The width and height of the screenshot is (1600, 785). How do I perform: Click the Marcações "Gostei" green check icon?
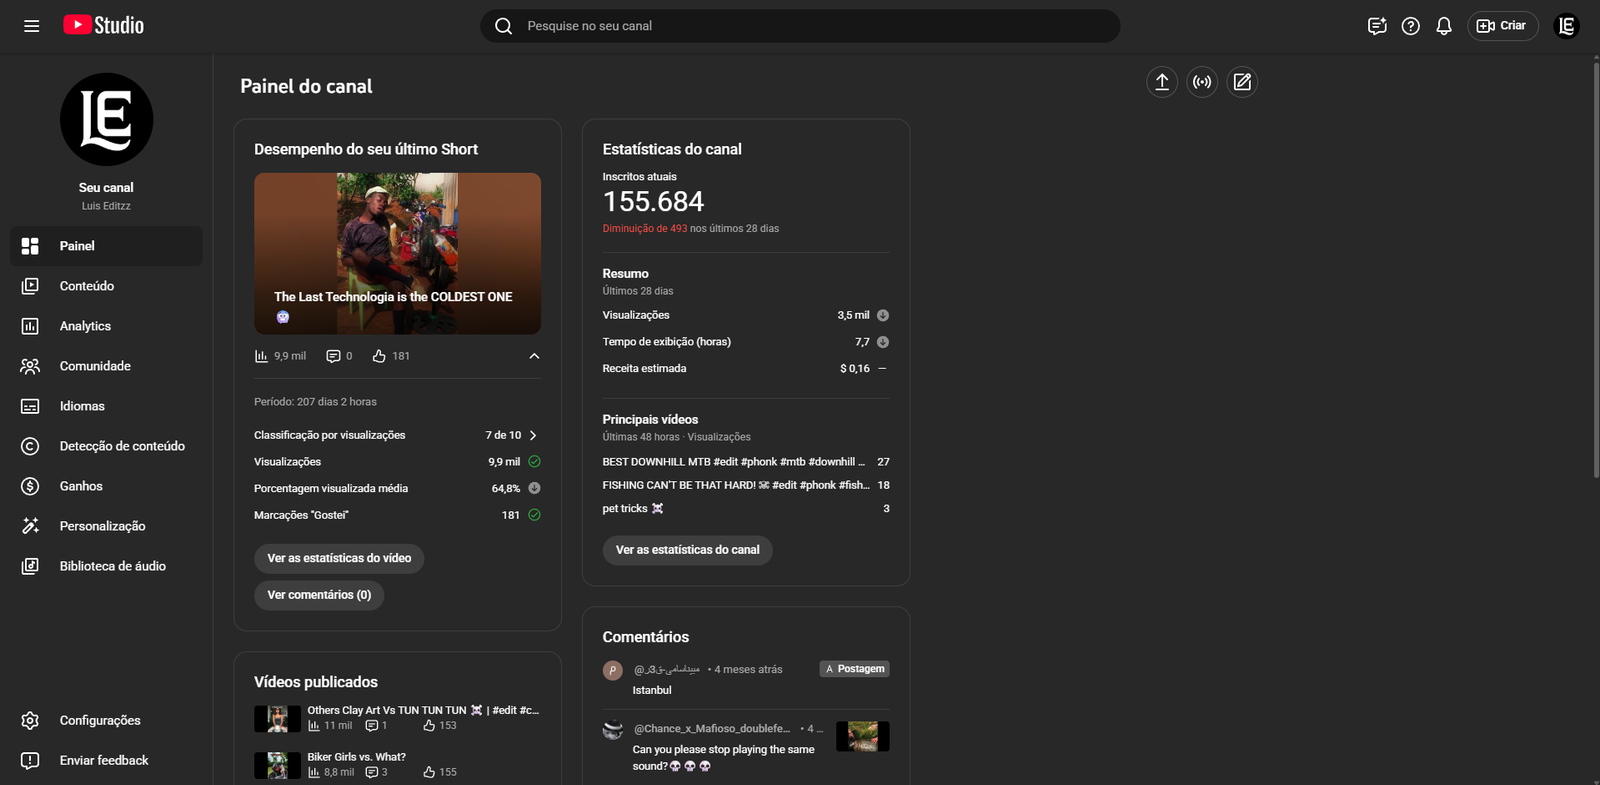[x=534, y=515]
